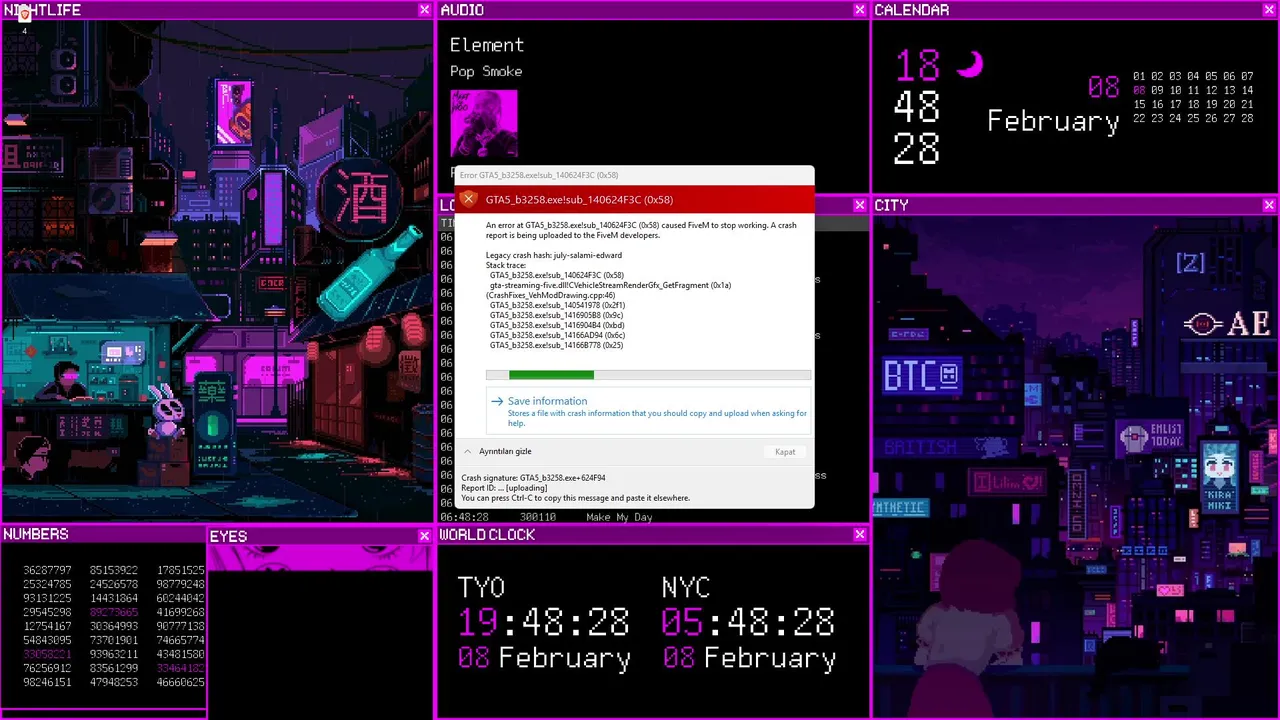Image resolution: width=1280 pixels, height=720 pixels.
Task: Click the Make My Day log entry
Action: 619,517
